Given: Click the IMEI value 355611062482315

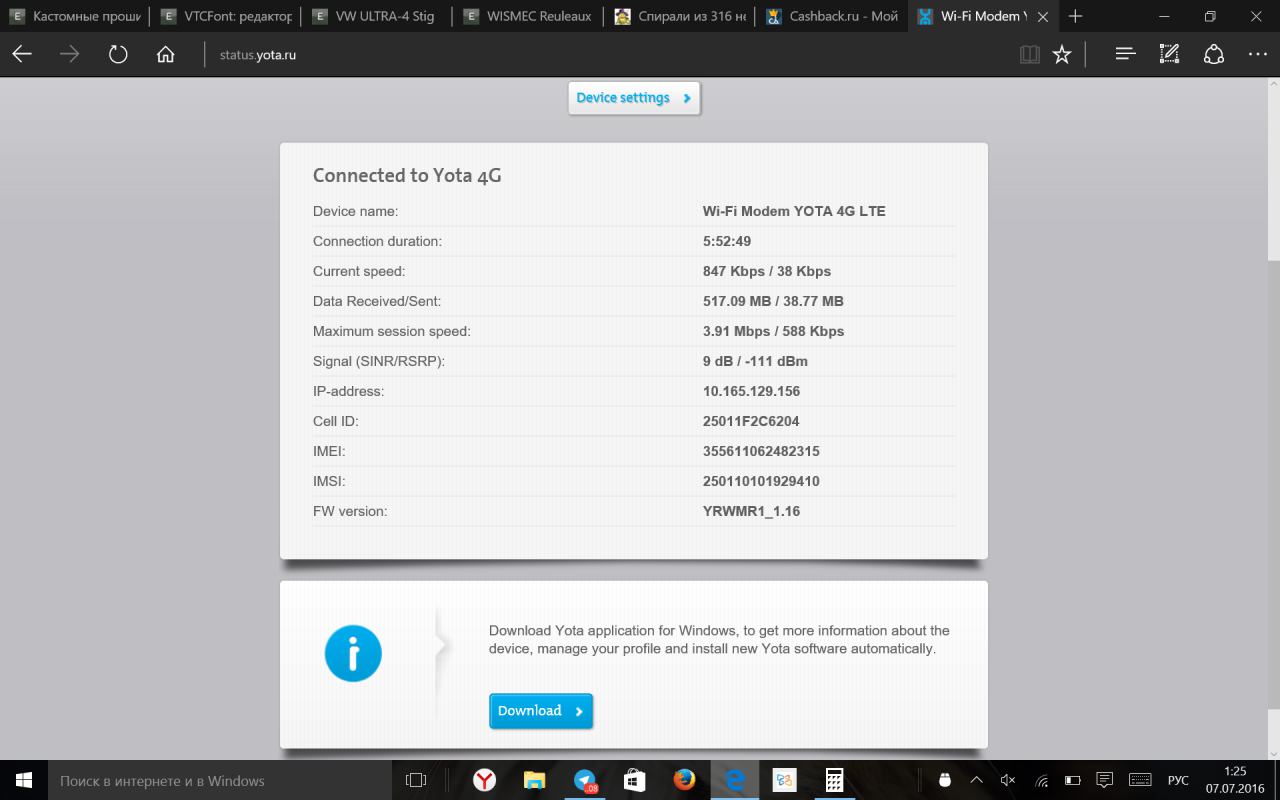Looking at the screenshot, I should (x=761, y=451).
